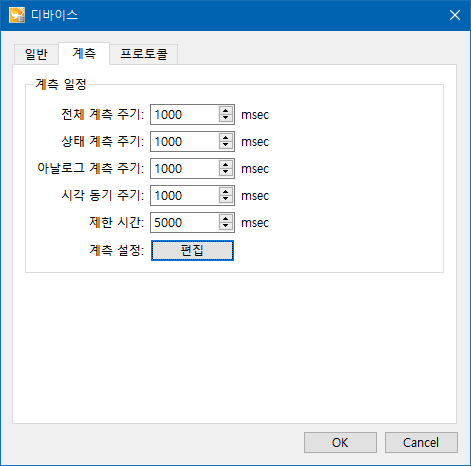Increase 시각 동기 주기 with up arrow

tap(226, 192)
